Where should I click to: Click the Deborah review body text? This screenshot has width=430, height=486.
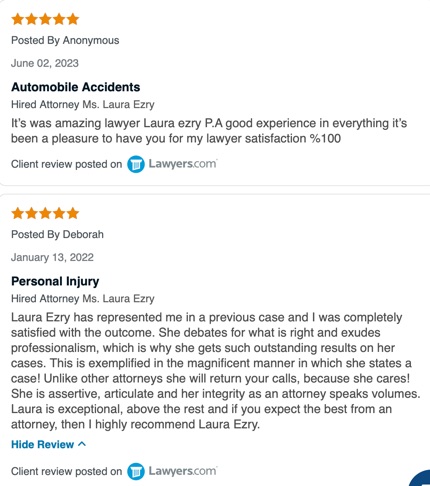tap(216, 371)
